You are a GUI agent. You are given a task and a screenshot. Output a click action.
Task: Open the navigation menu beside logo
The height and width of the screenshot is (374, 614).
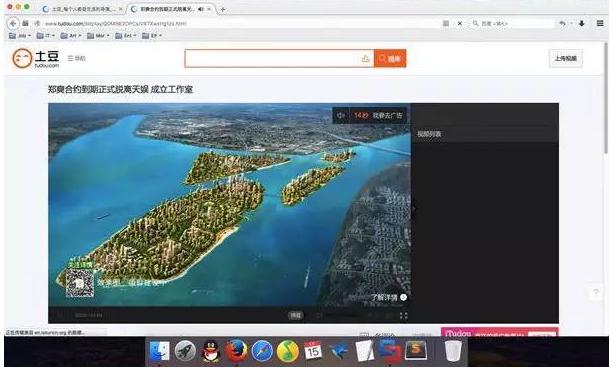click(x=76, y=58)
